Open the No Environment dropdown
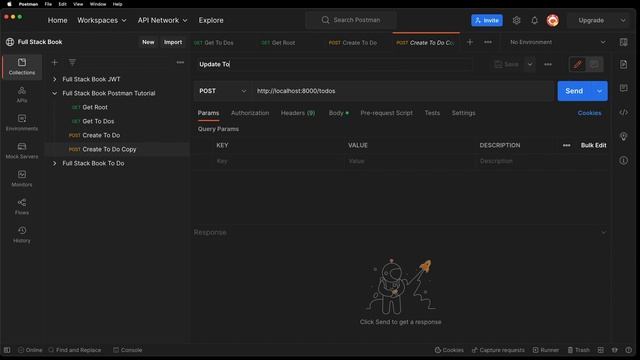This screenshot has width=640, height=360. [x=558, y=42]
